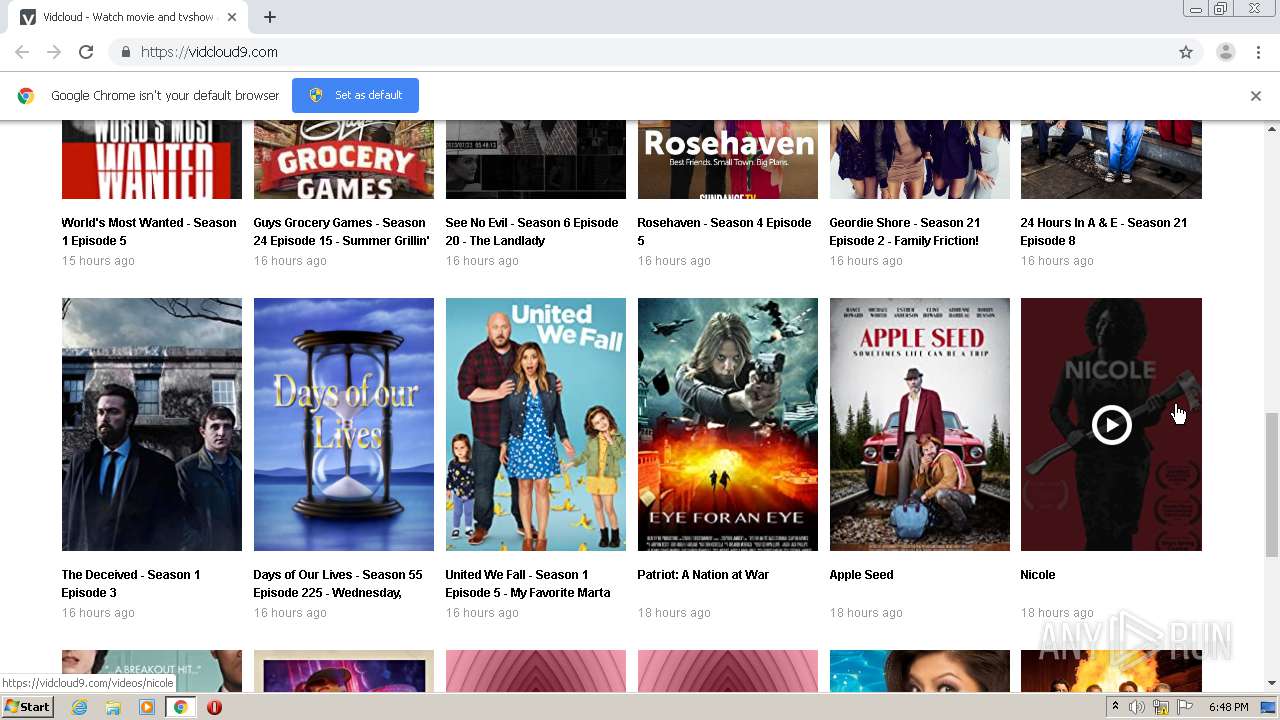Open File Explorer folder taskbar icon
The height and width of the screenshot is (720, 1280).
(x=113, y=707)
